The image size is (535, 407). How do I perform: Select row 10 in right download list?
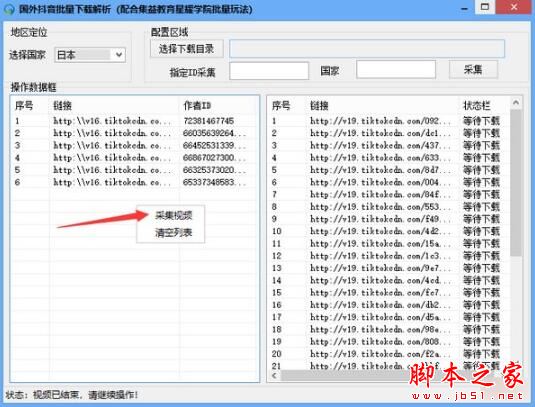tap(388, 231)
